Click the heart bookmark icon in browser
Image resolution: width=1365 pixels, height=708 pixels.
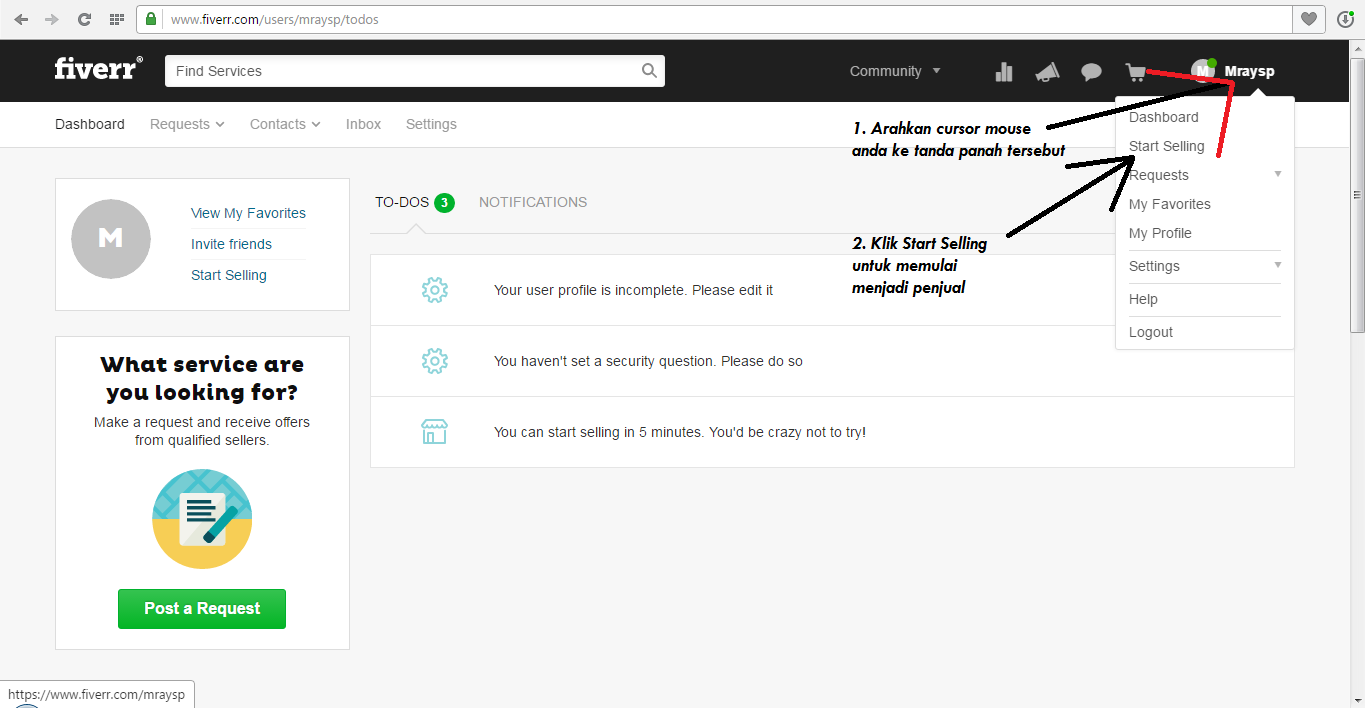pos(1308,19)
